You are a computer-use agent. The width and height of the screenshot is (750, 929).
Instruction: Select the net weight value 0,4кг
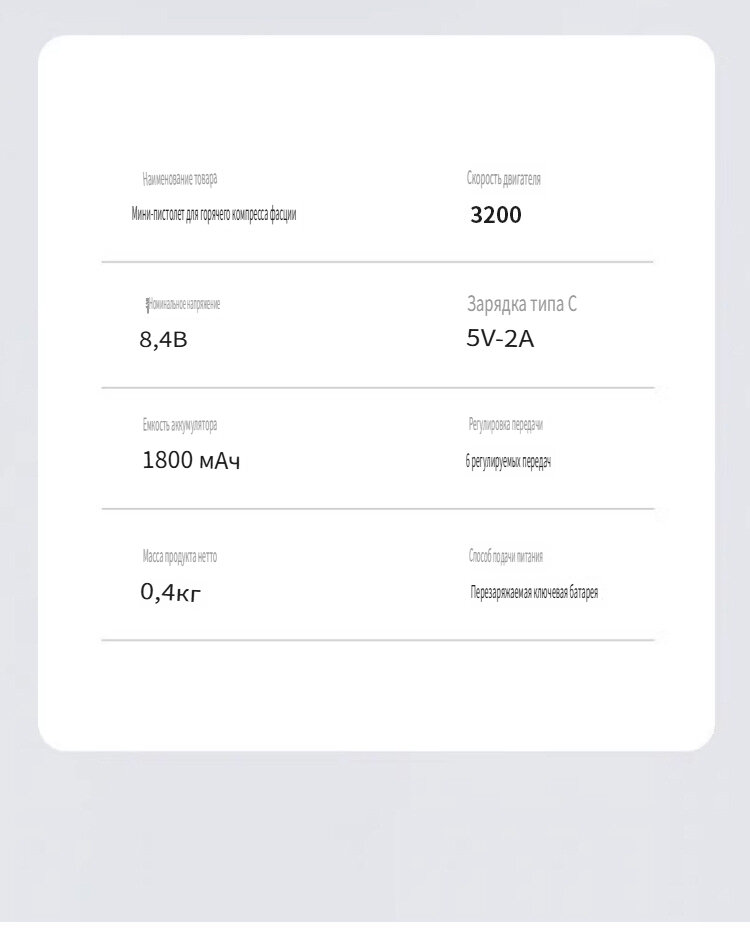(x=171, y=592)
